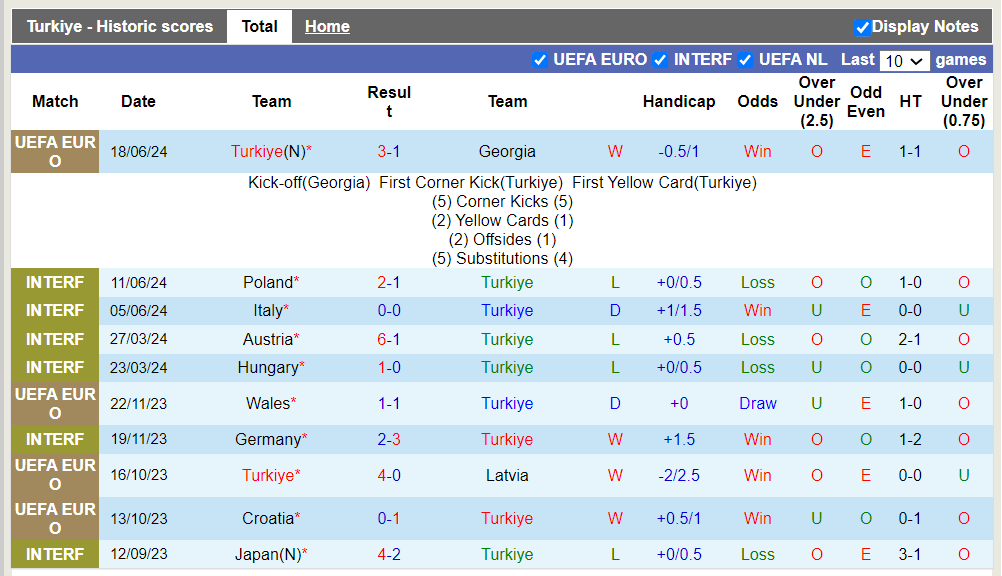Click the Hungary team name
Viewport: 1002px width, 576px height.
point(267,368)
